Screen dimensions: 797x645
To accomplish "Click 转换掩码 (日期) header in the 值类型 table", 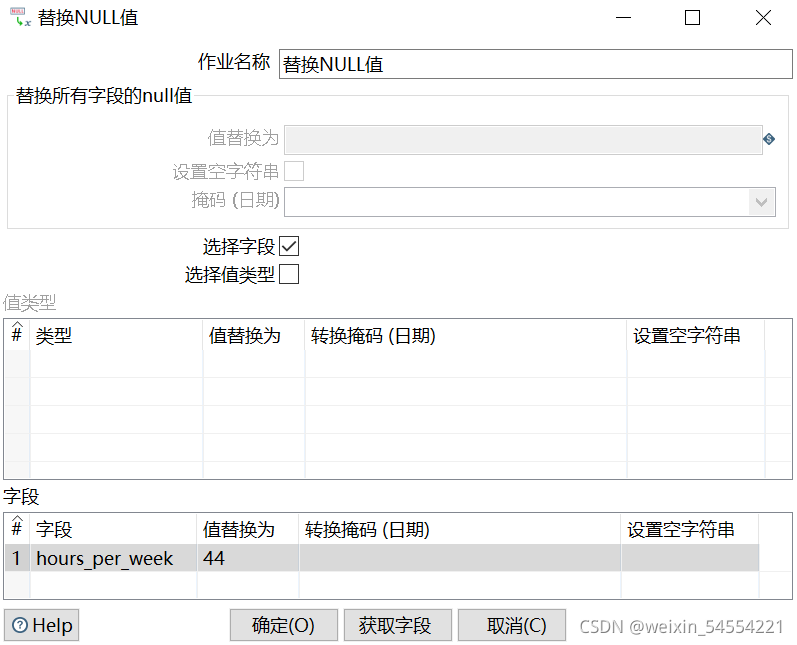I will click(466, 335).
